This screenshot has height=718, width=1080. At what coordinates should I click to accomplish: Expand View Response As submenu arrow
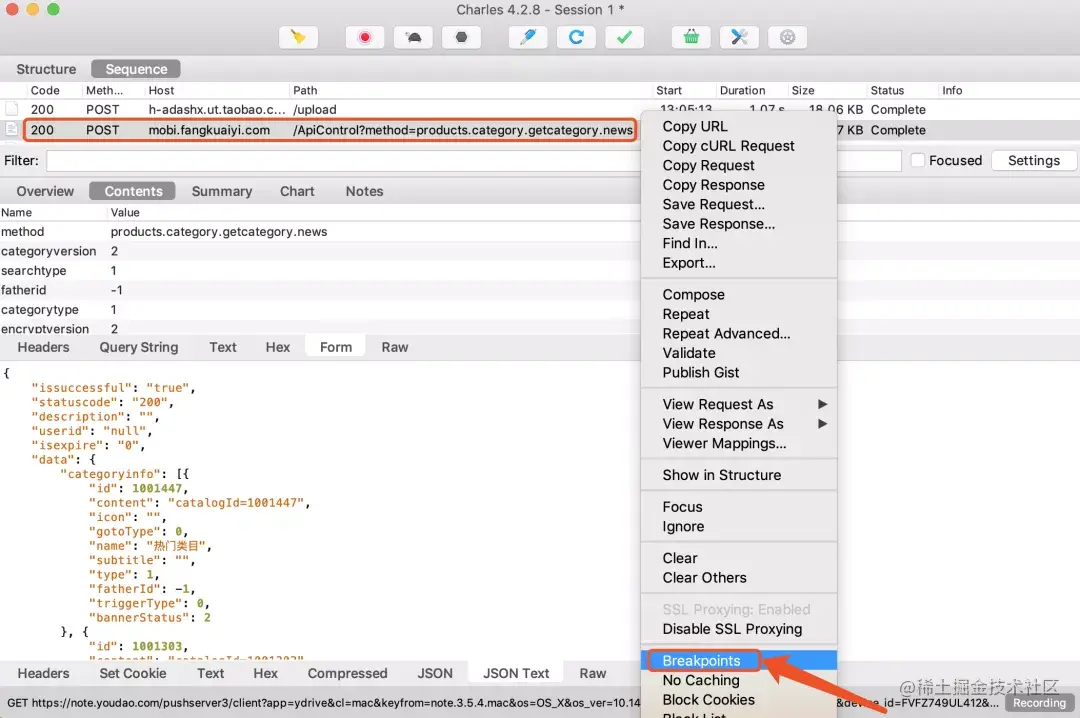[822, 424]
